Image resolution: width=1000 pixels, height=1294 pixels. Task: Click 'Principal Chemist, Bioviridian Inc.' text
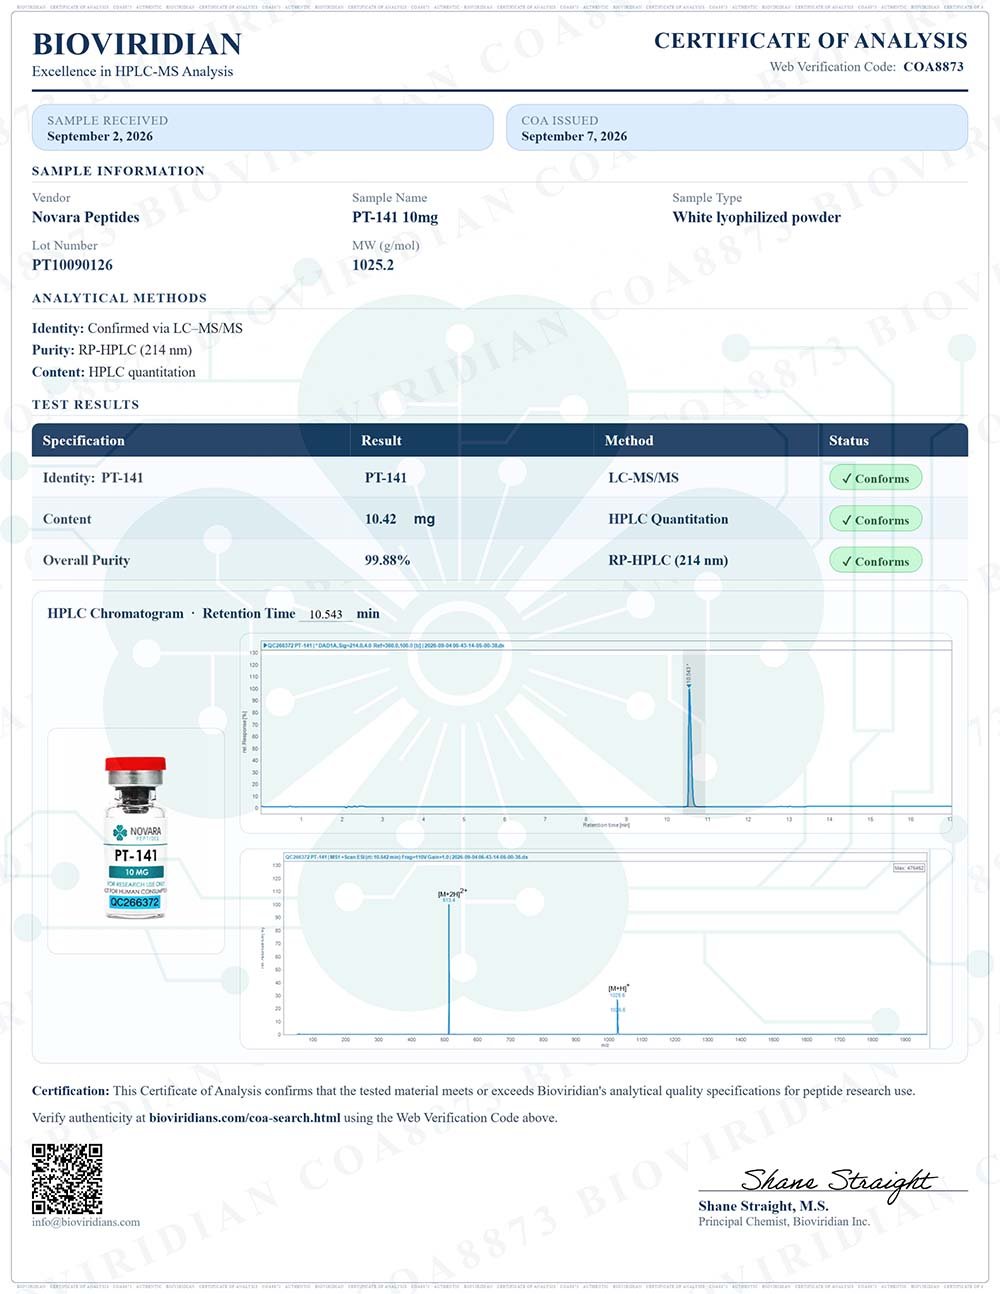coord(784,1221)
